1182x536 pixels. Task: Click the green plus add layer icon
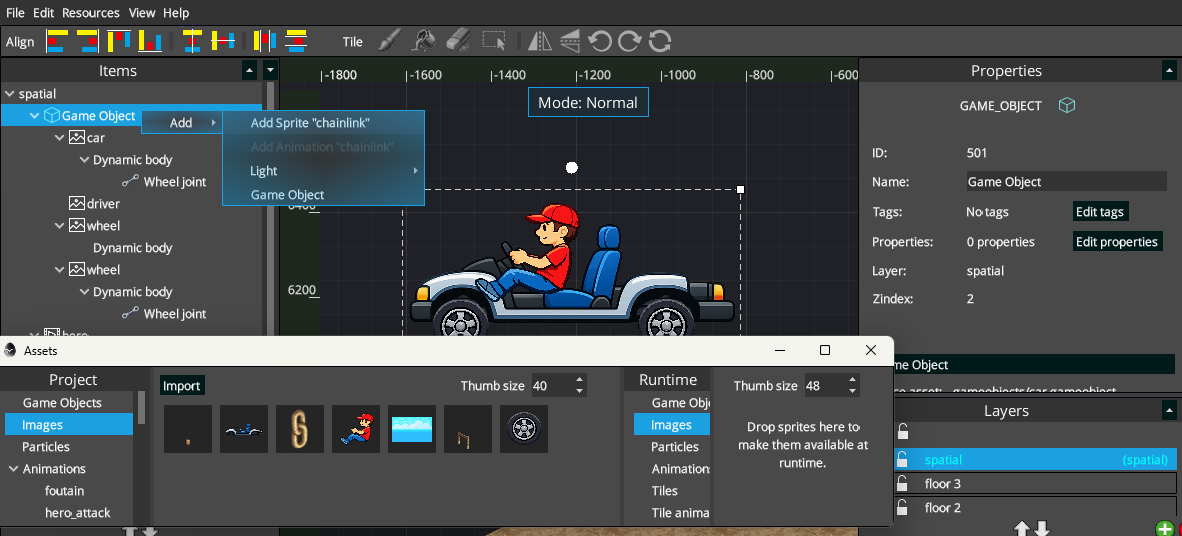(1164, 528)
